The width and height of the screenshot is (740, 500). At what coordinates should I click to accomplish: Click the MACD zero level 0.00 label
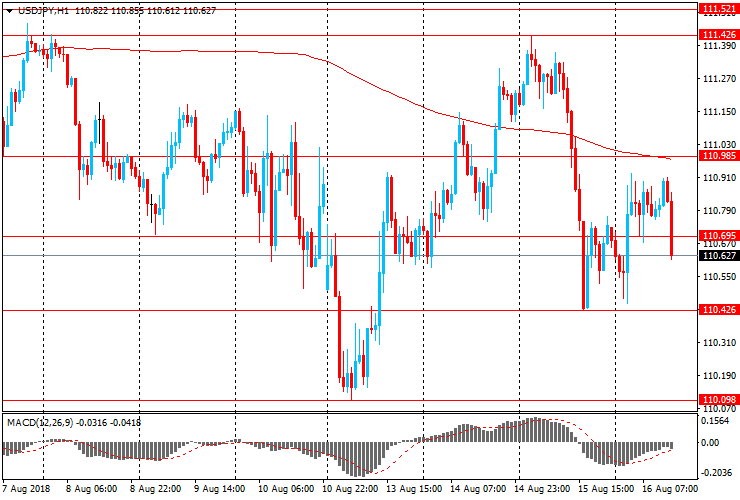[710, 442]
